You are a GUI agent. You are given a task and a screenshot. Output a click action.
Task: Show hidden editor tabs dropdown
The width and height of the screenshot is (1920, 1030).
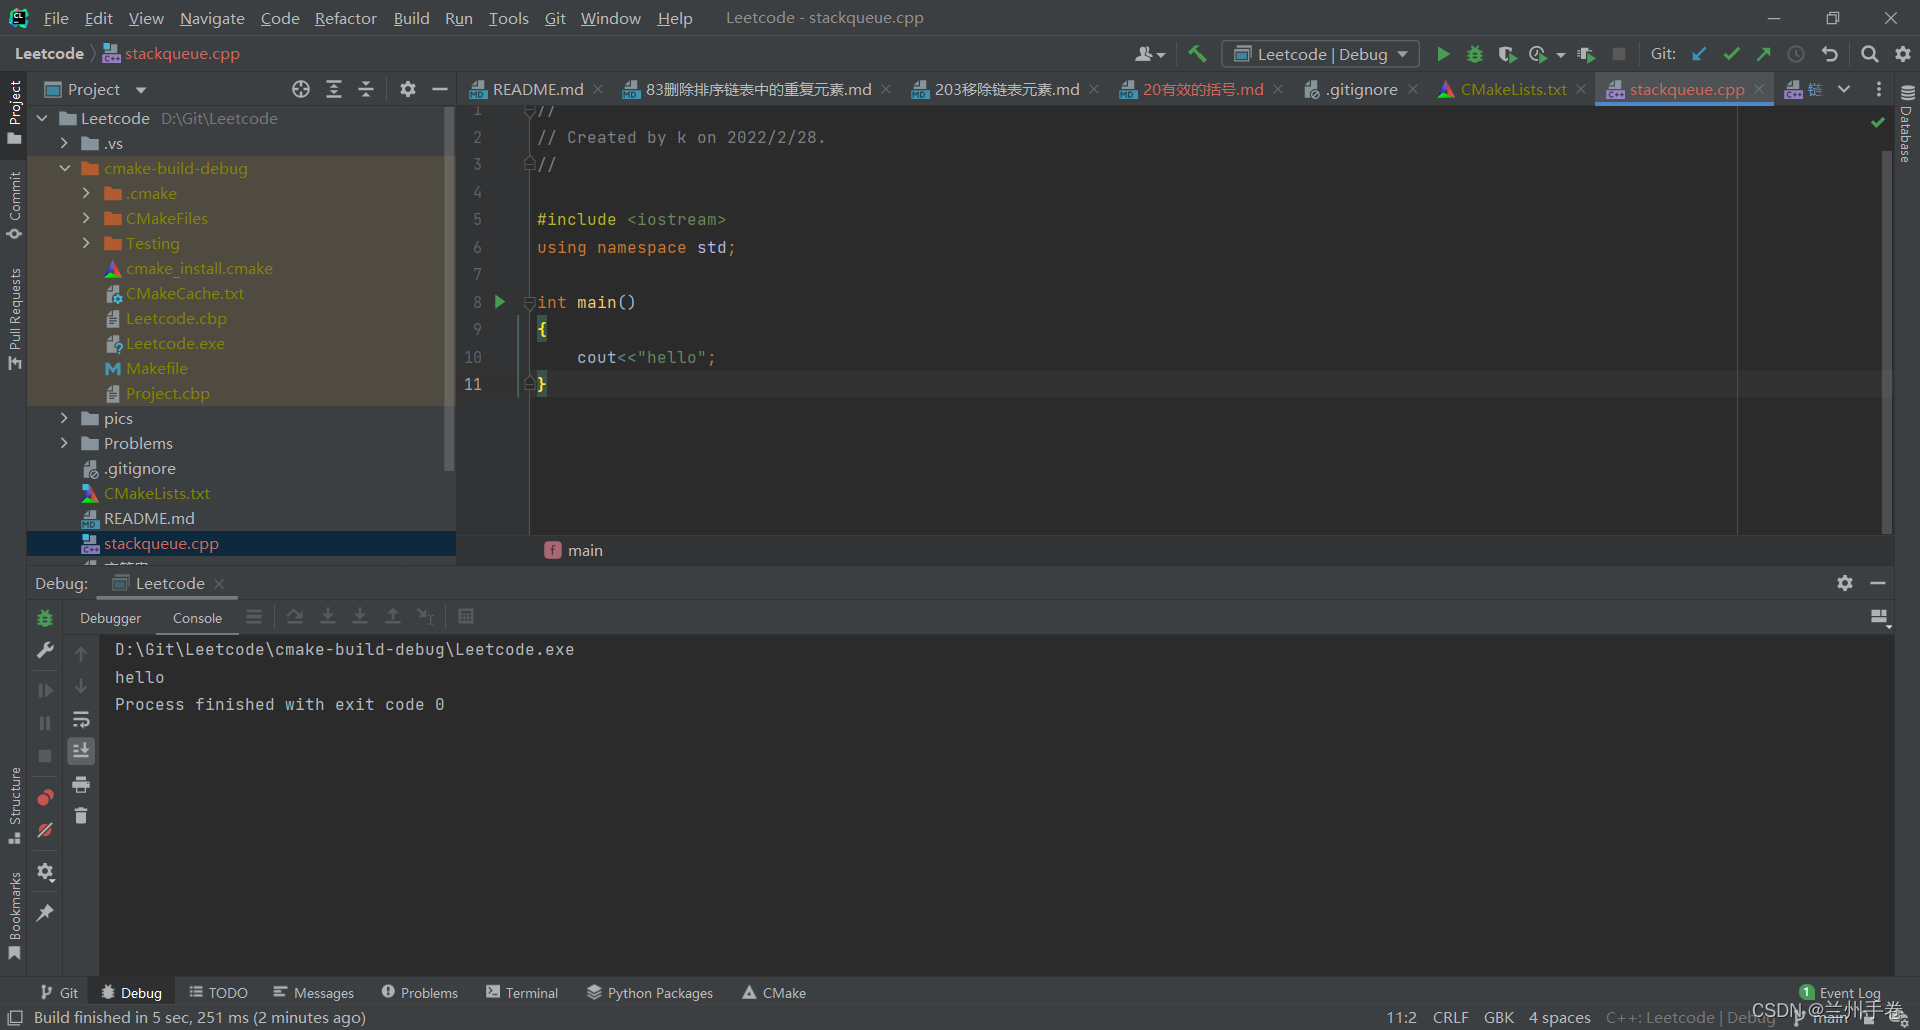click(x=1844, y=89)
